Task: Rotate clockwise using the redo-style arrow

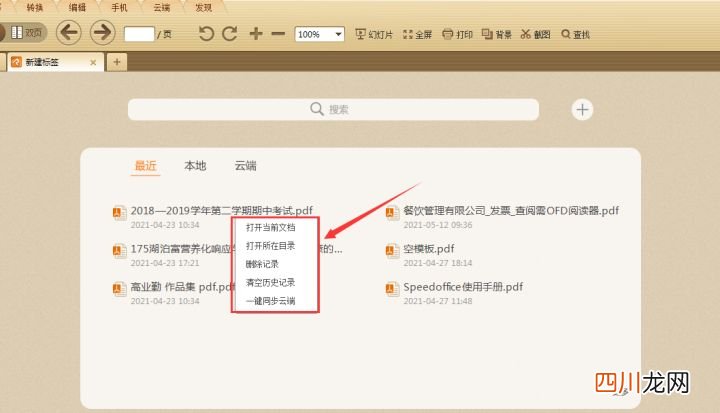Action: (x=230, y=34)
